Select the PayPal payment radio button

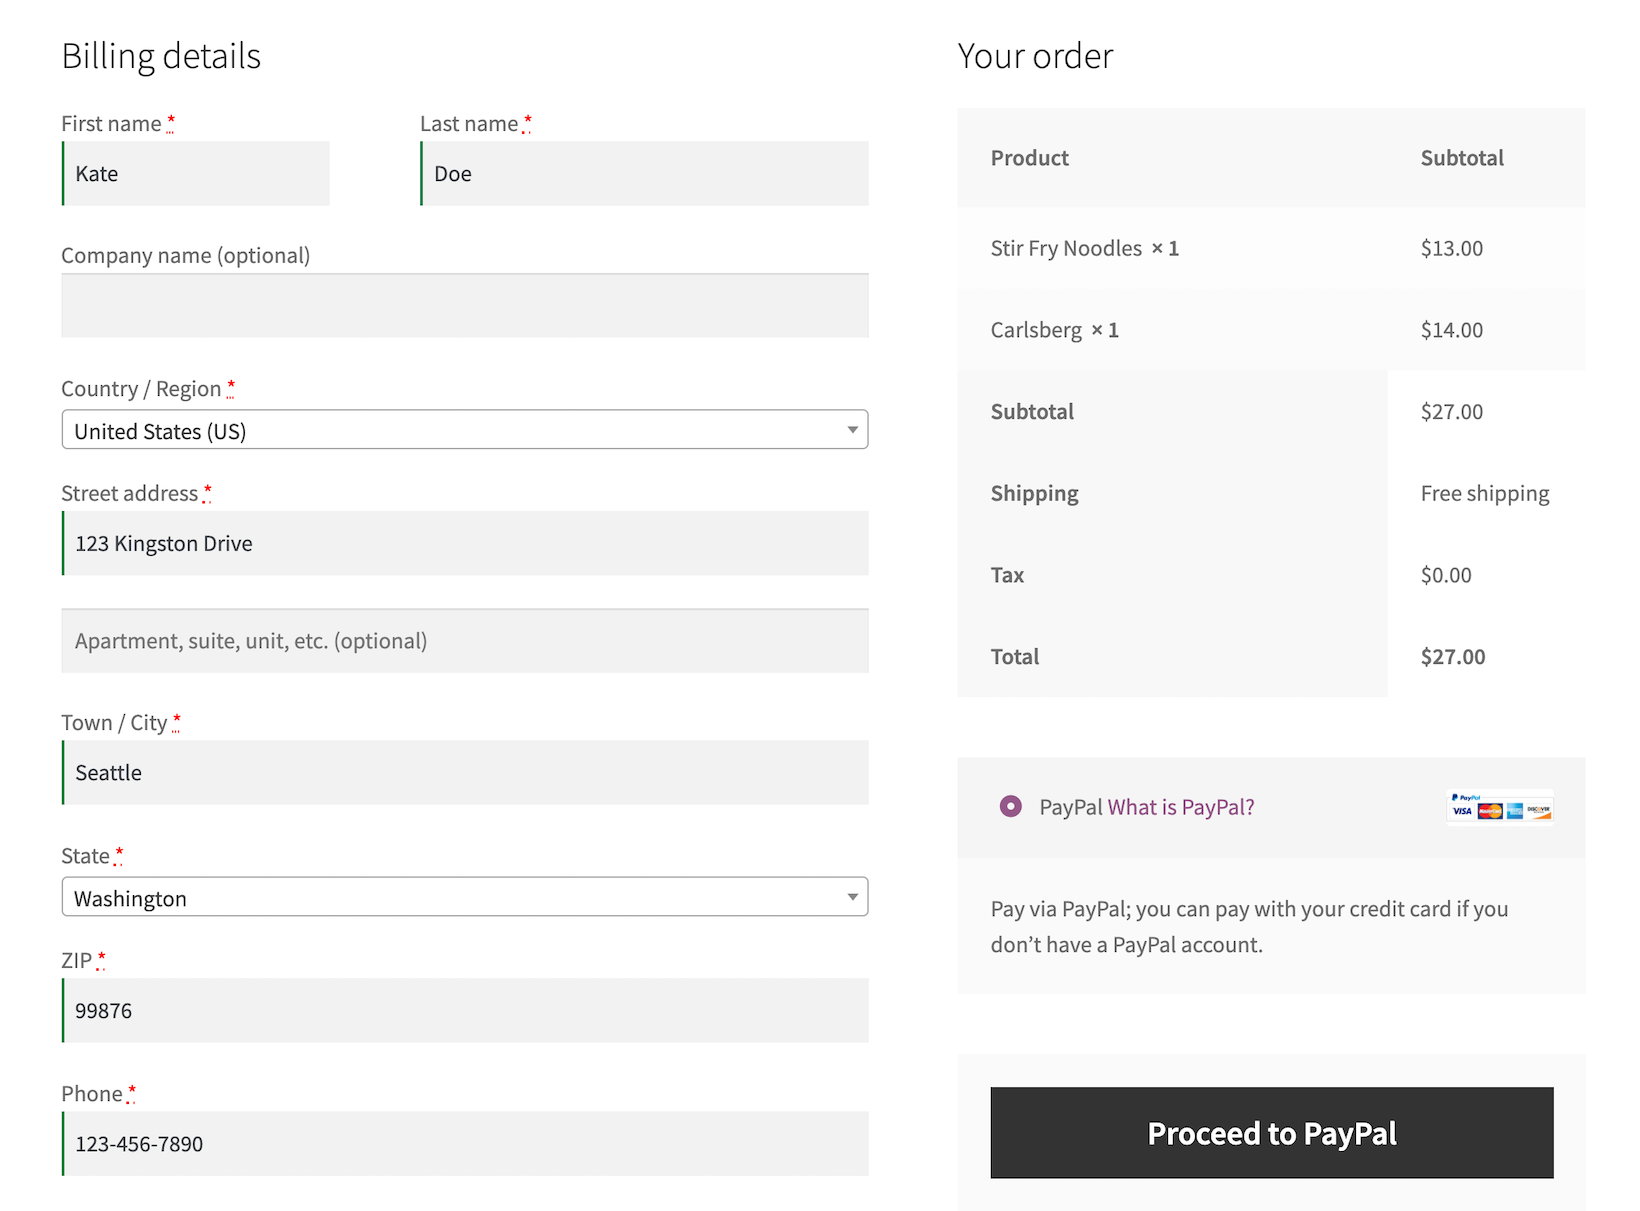point(1011,806)
